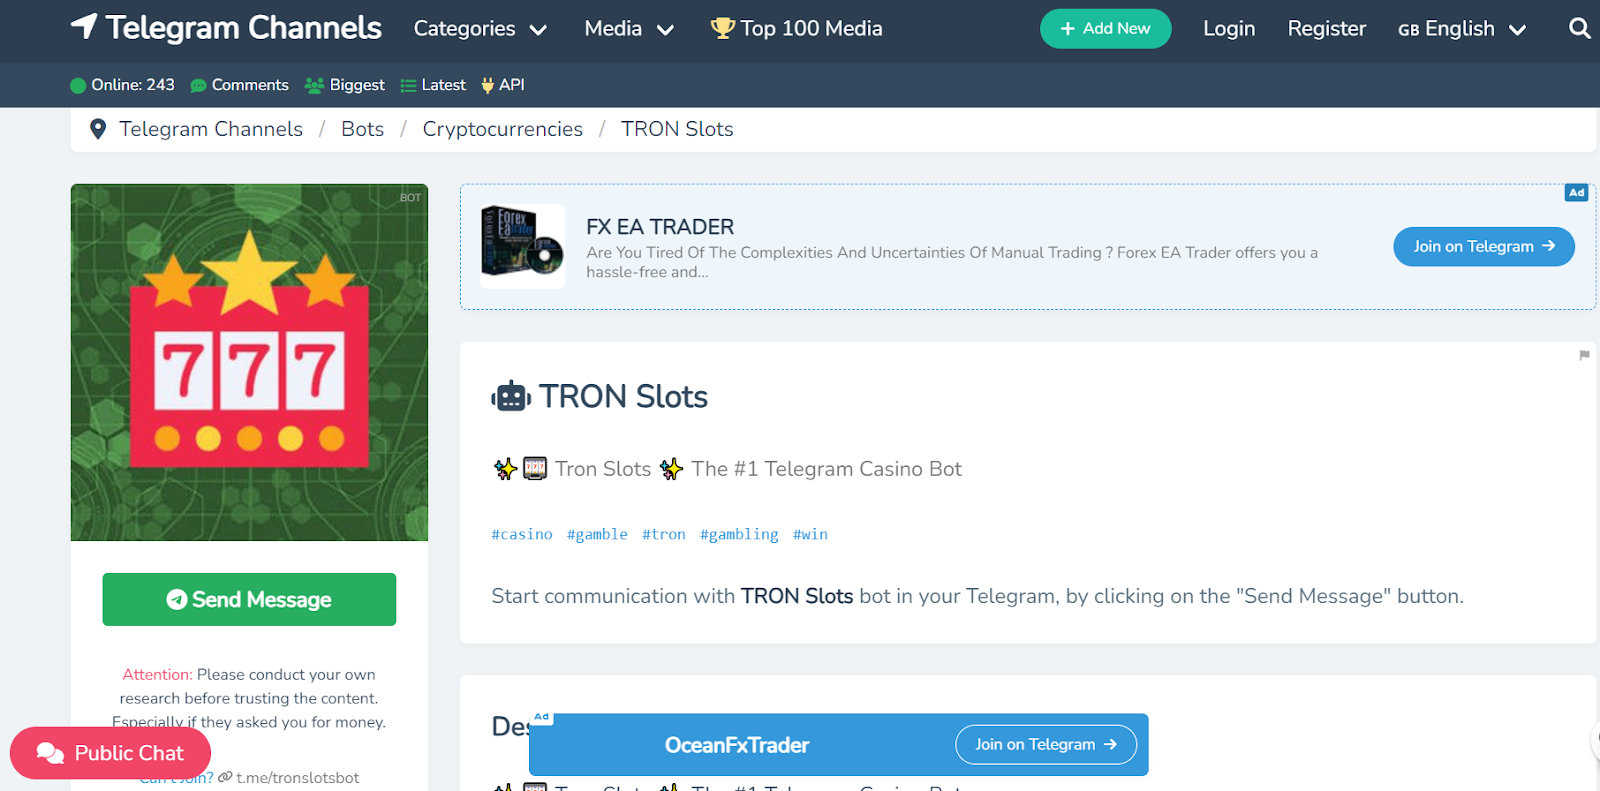Image resolution: width=1600 pixels, height=791 pixels.
Task: Click the Telegram Channels paper plane logo
Action: [x=84, y=27]
